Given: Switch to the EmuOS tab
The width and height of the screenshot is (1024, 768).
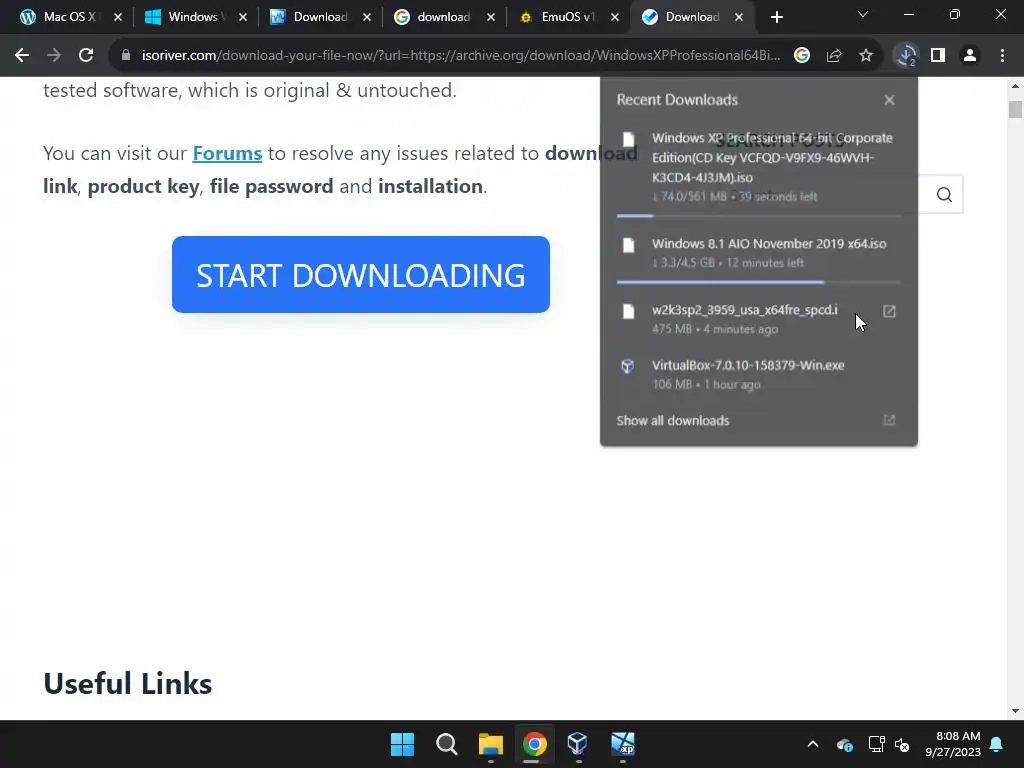Looking at the screenshot, I should [x=568, y=17].
